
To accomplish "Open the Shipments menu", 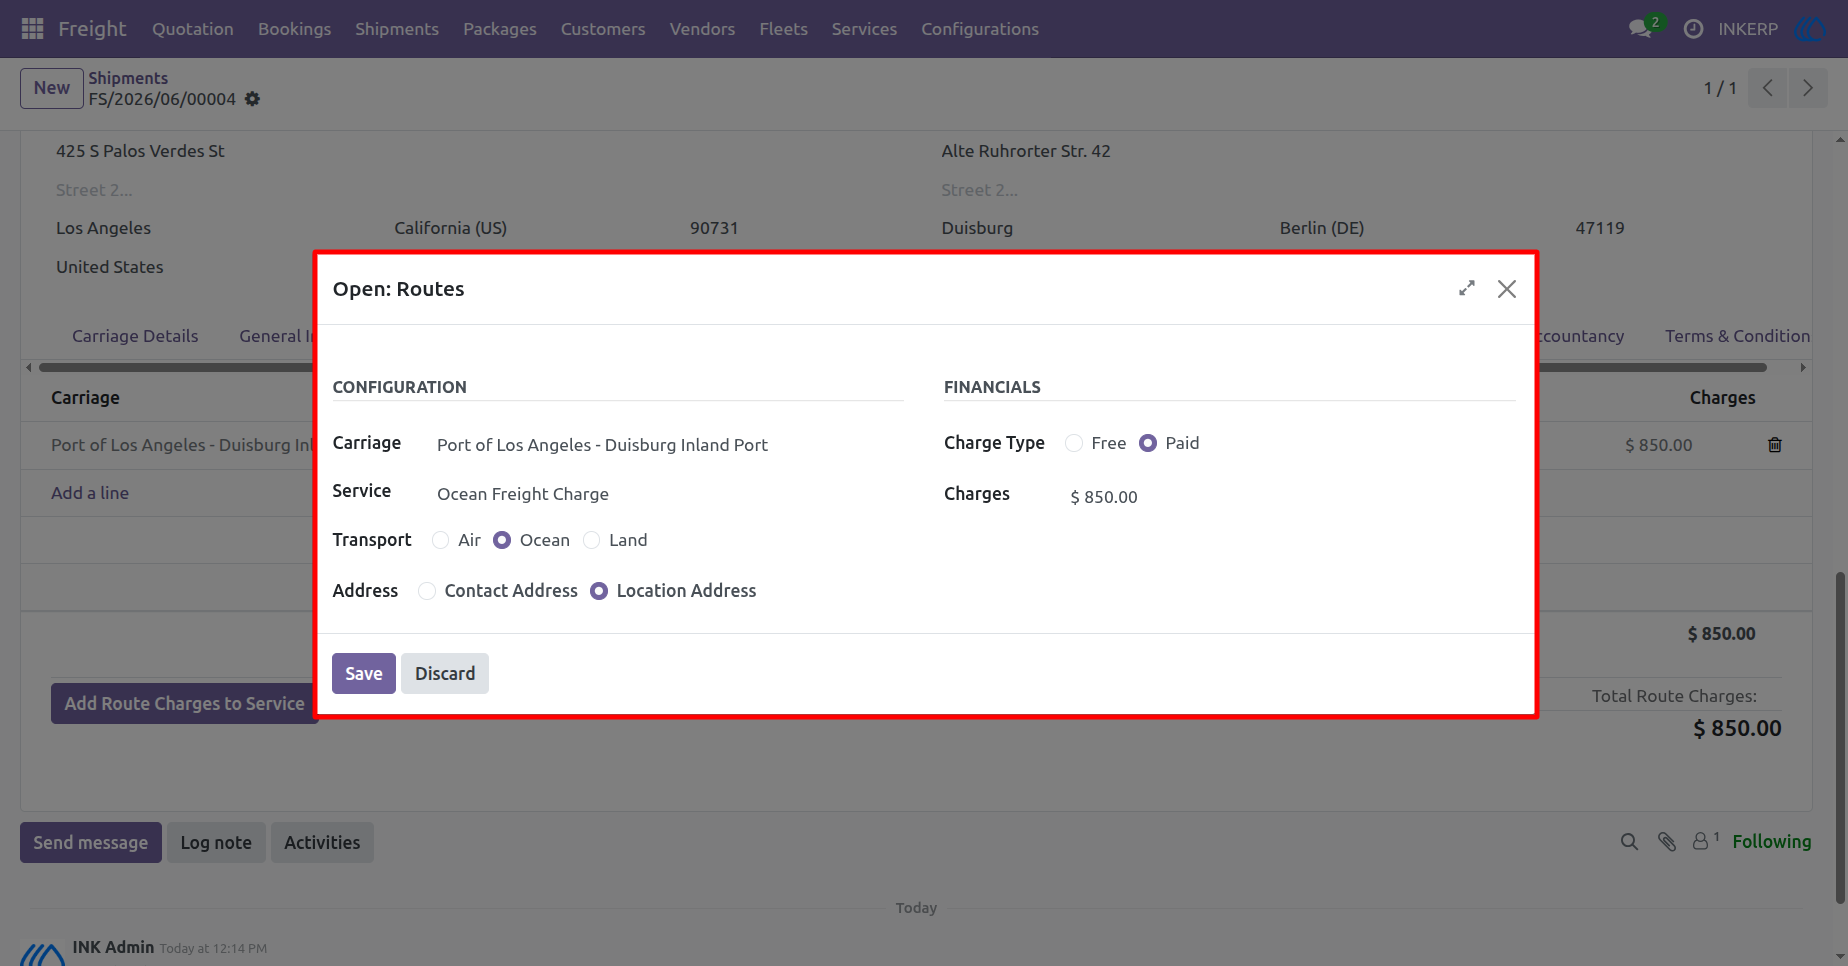I will tap(397, 29).
